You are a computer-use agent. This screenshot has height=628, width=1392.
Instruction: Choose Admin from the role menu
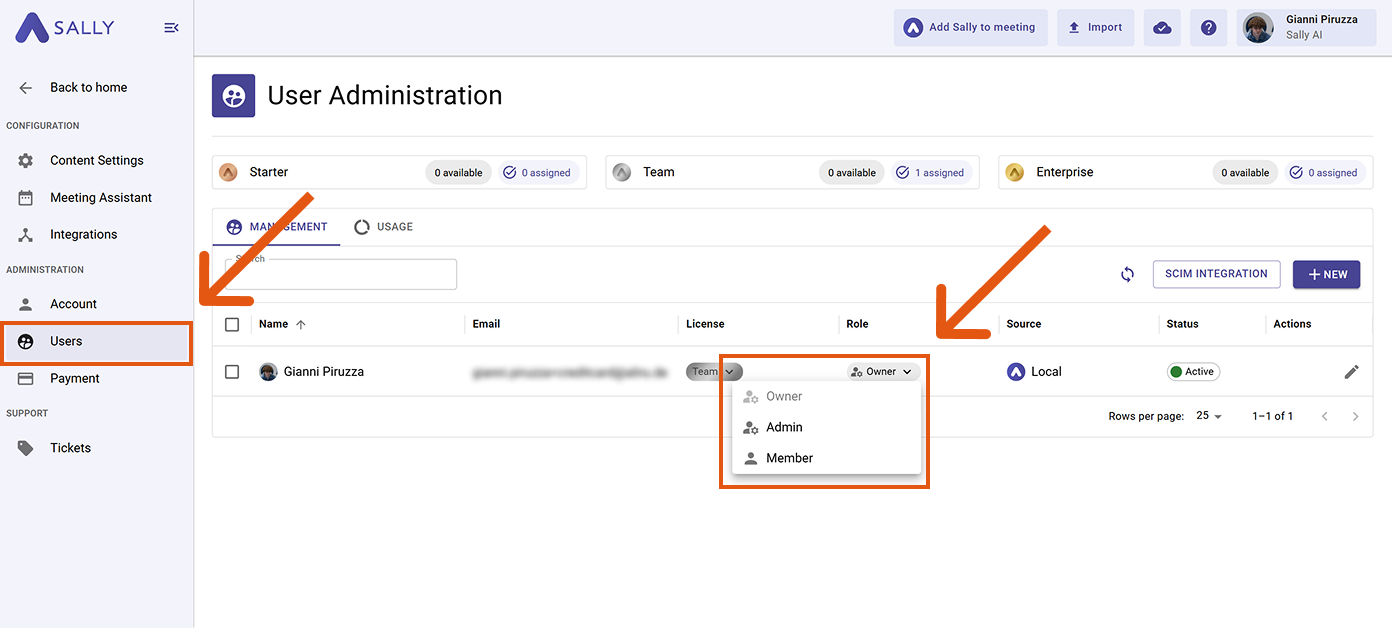[x=784, y=427]
